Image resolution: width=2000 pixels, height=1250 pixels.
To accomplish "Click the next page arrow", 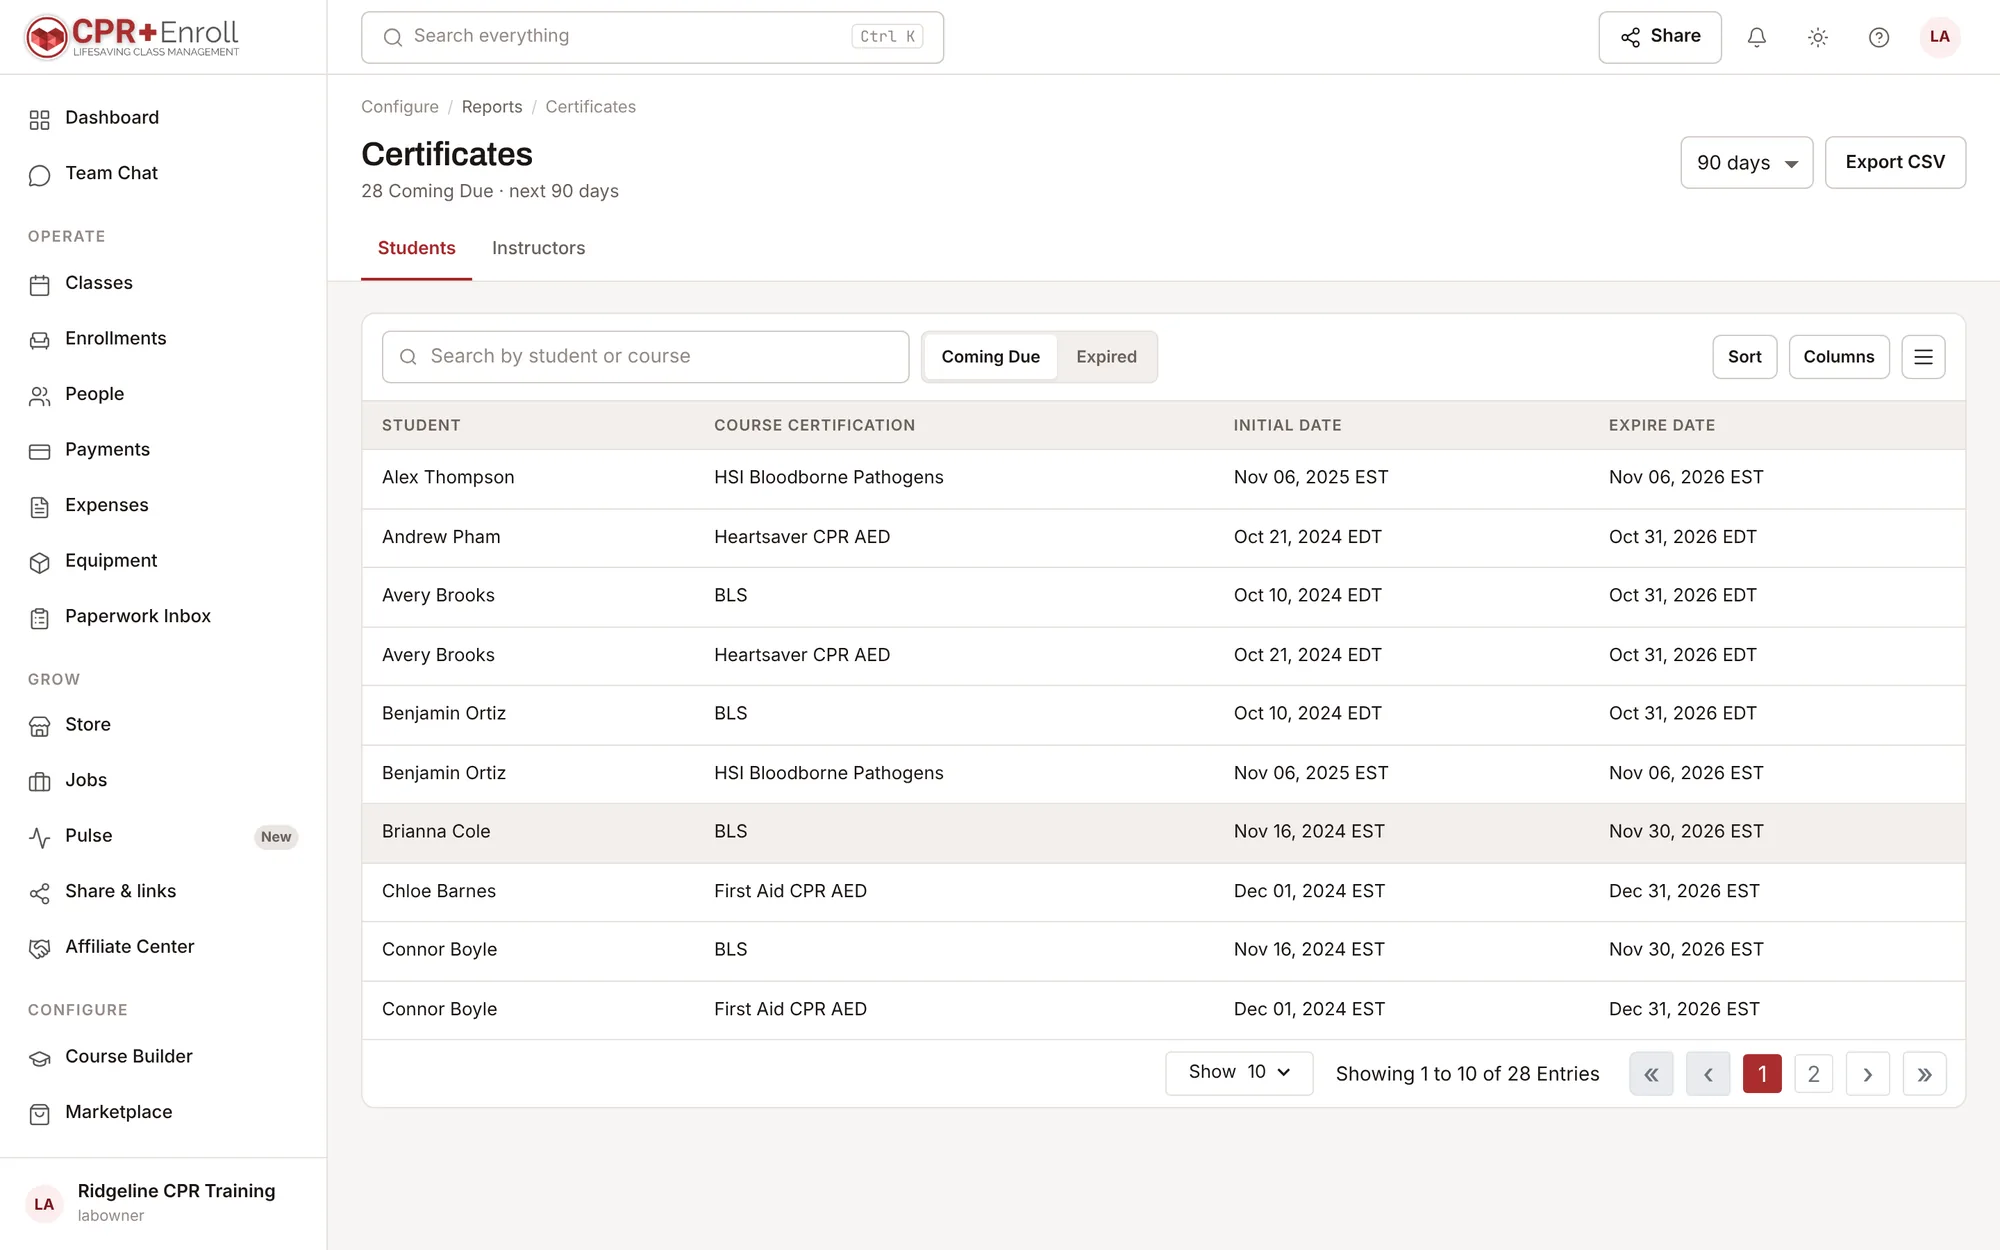I will (x=1867, y=1074).
